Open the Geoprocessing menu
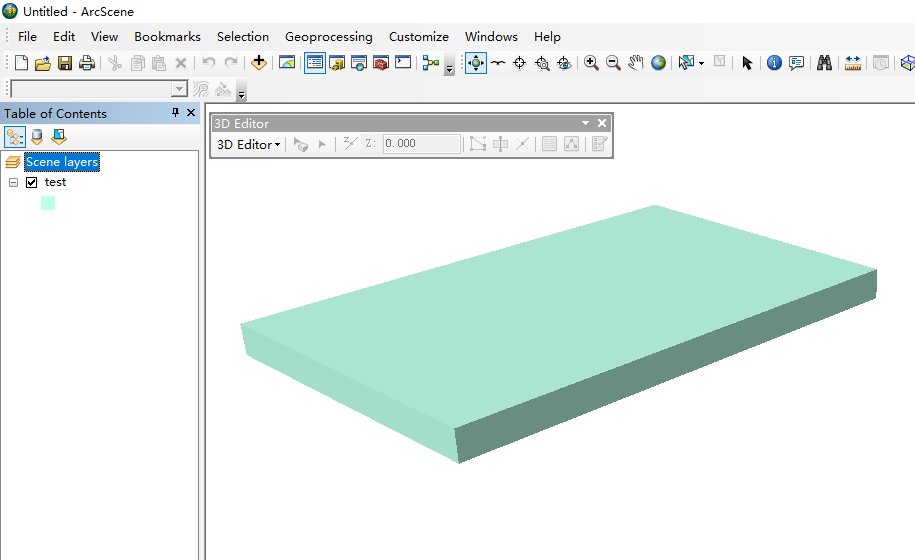 328,37
